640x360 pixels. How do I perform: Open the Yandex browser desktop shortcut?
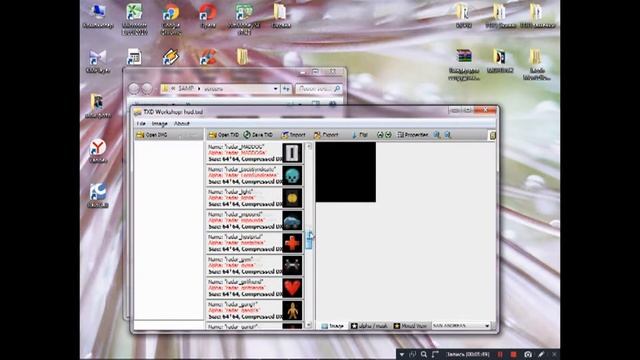pos(98,151)
